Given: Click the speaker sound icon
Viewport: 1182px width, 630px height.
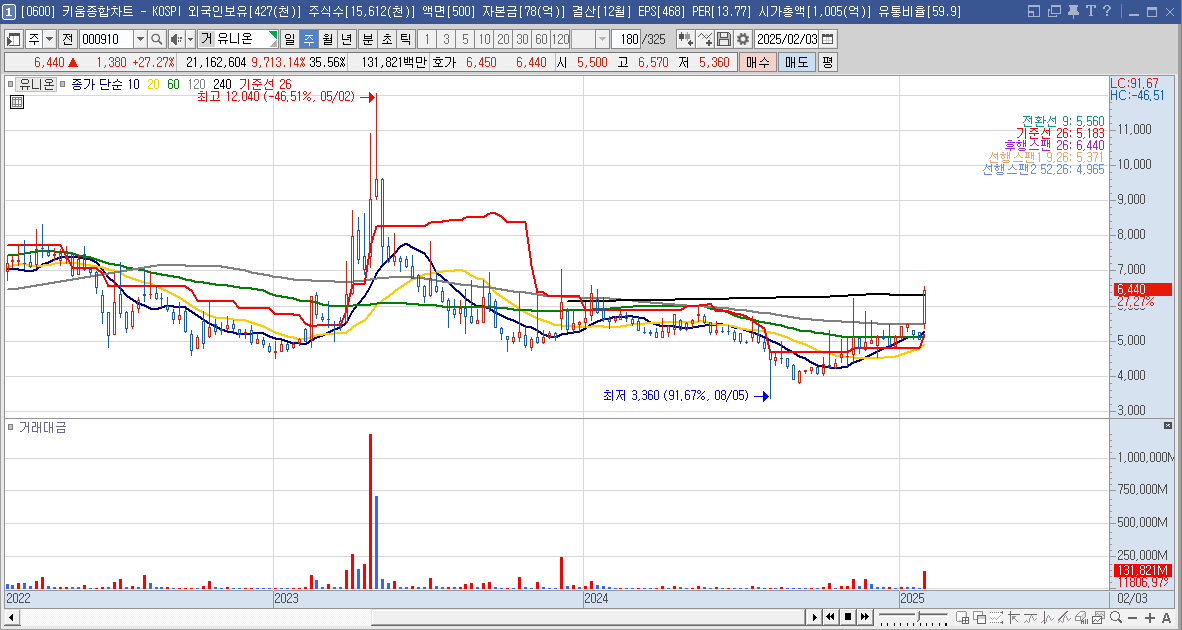Looking at the screenshot, I should pyautogui.click(x=176, y=39).
